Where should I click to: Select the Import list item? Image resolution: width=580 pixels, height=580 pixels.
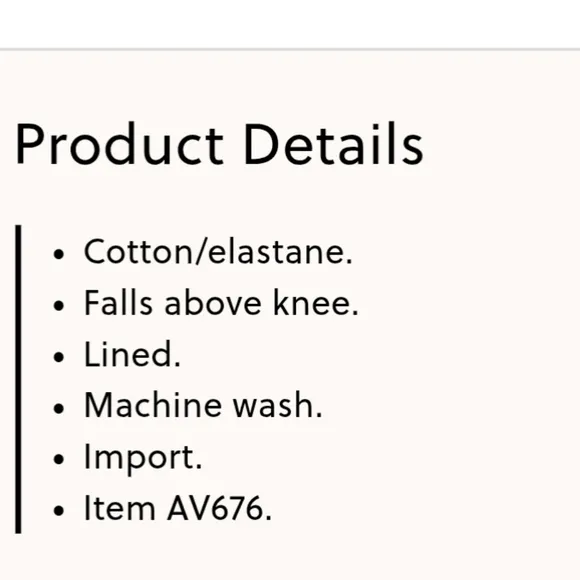[x=143, y=459]
